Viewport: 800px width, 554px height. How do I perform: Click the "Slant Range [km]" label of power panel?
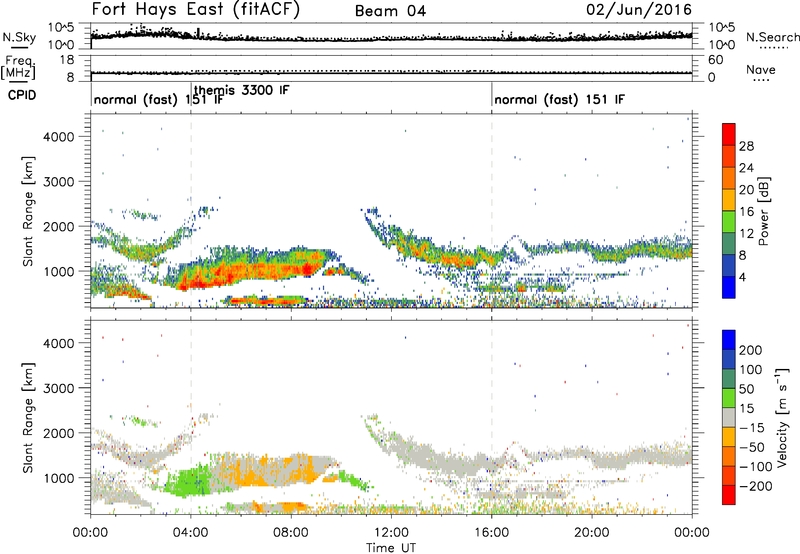[x=28, y=211]
